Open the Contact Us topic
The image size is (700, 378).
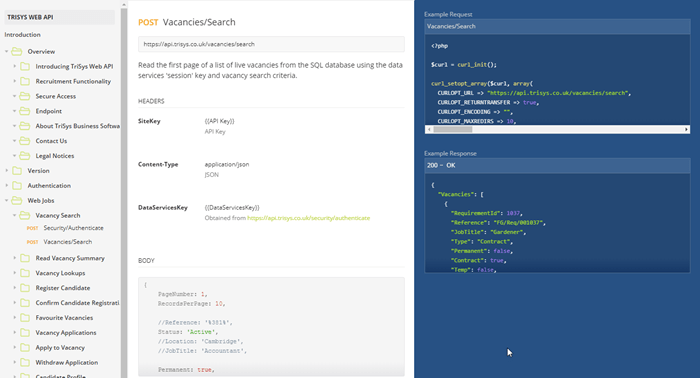51,141
